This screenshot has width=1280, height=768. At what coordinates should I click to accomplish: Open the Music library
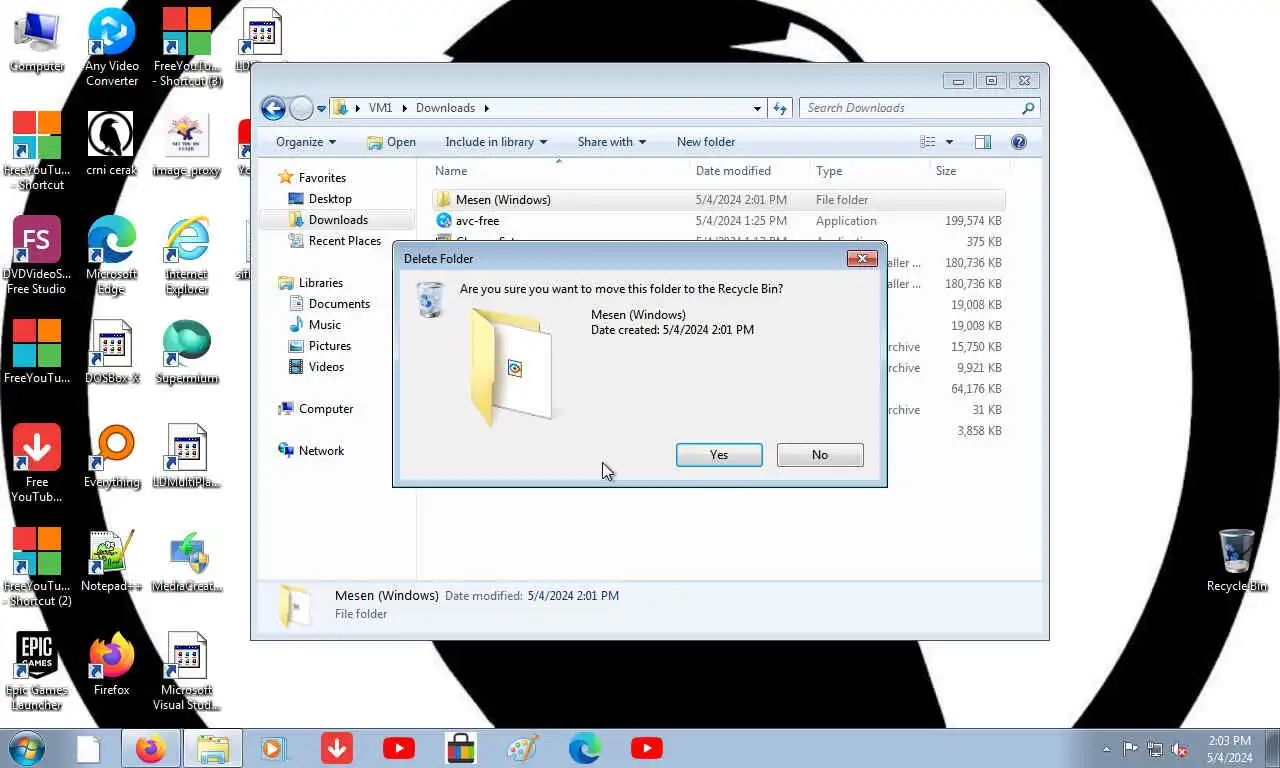click(324, 325)
